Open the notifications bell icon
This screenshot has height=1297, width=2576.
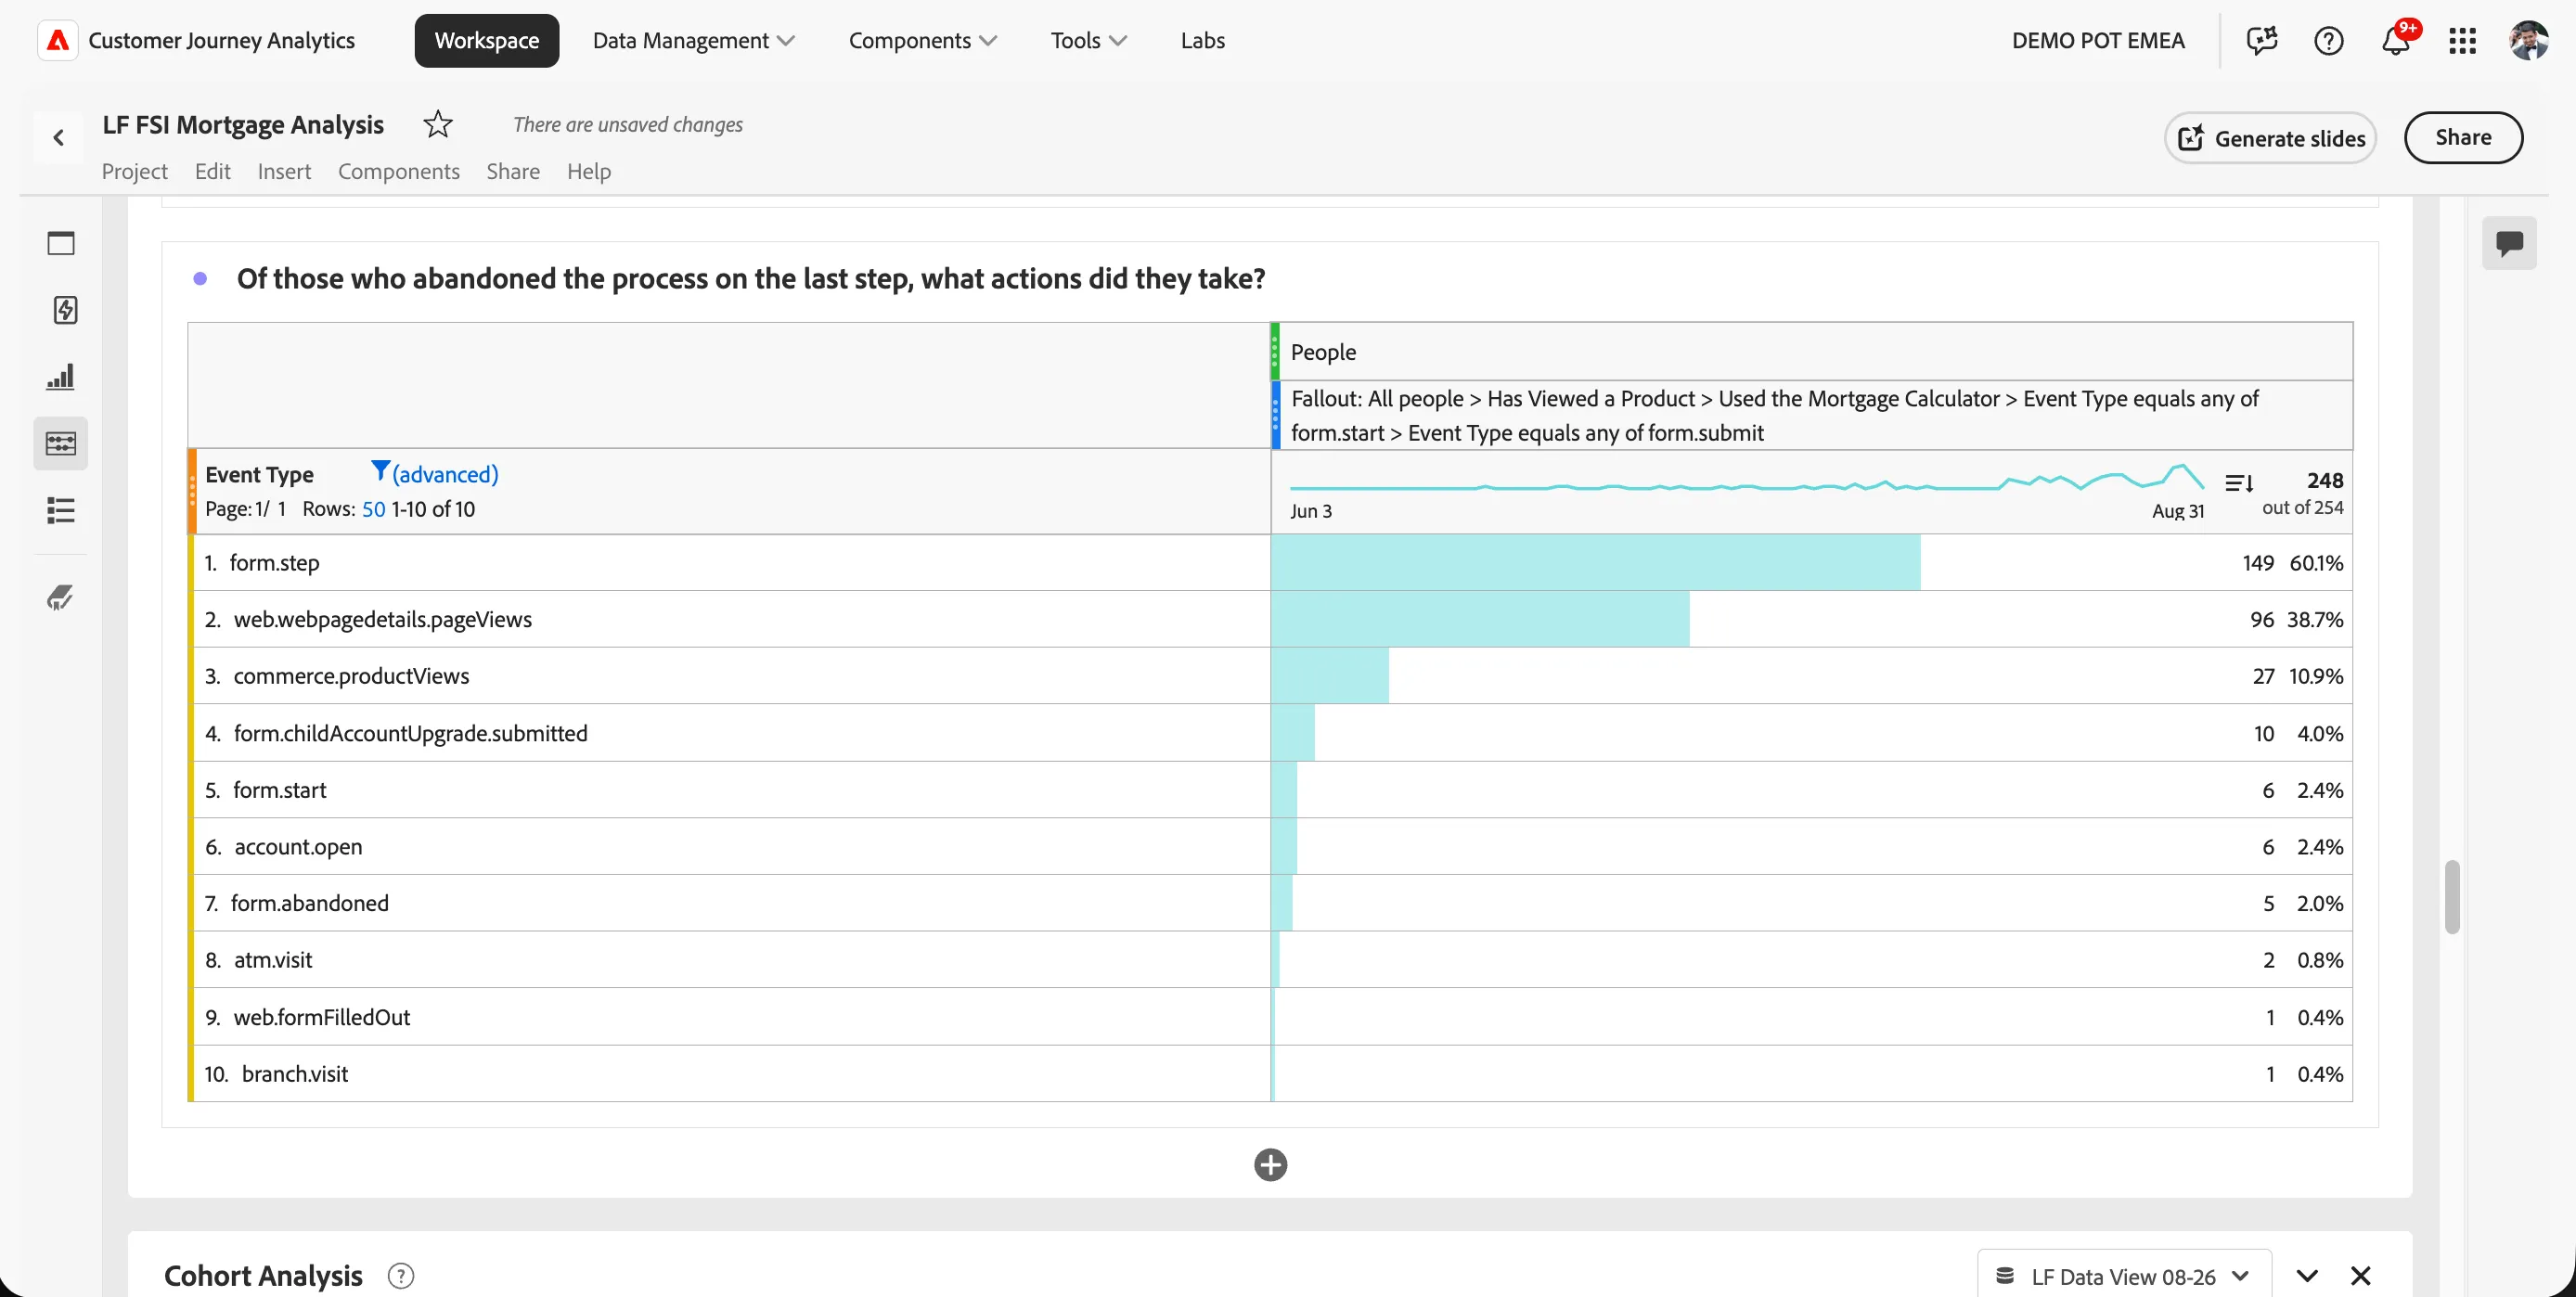pos(2395,40)
